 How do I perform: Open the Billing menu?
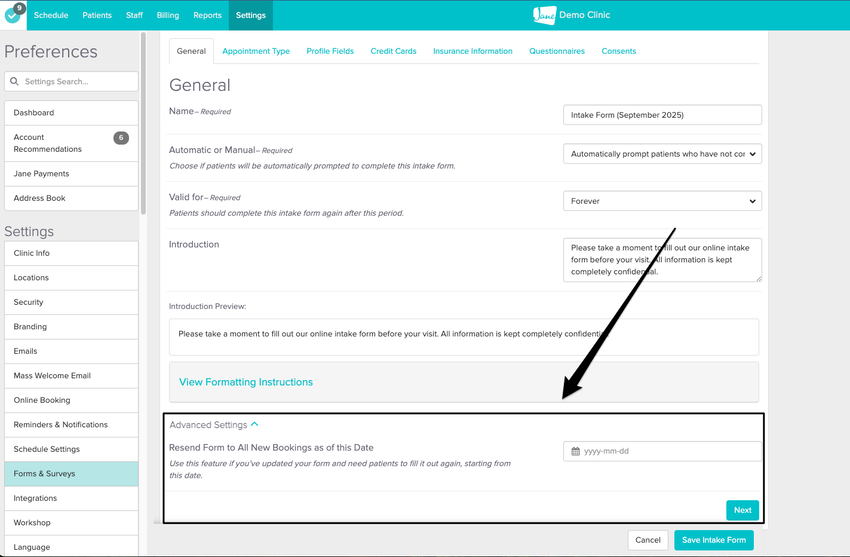tap(168, 15)
